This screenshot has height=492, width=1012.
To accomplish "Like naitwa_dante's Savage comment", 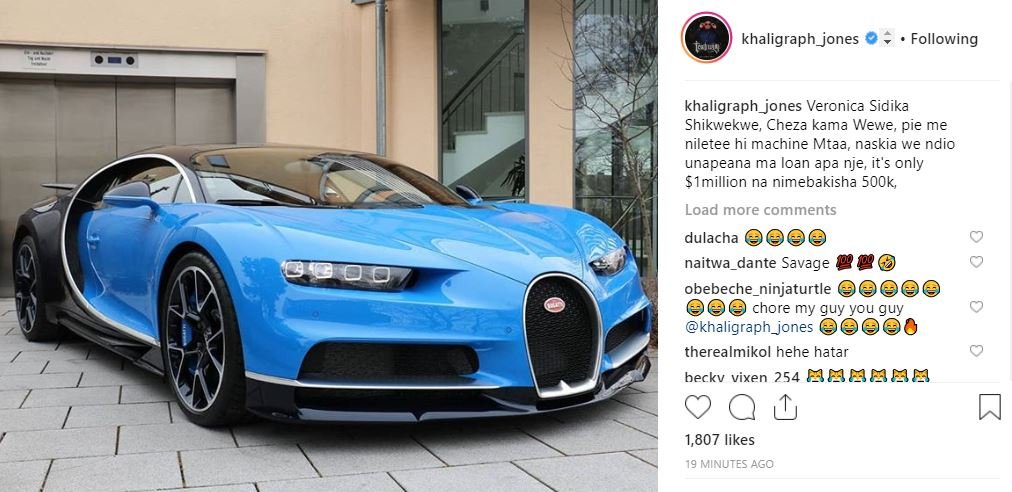I will coord(977,262).
